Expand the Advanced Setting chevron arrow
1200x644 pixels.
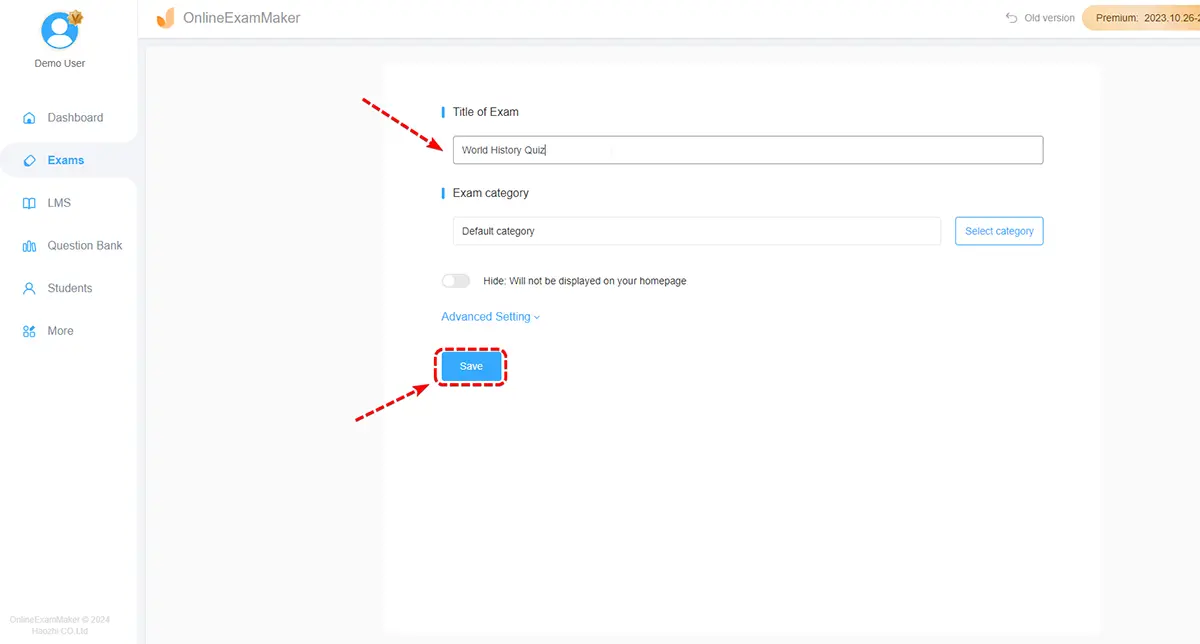537,318
